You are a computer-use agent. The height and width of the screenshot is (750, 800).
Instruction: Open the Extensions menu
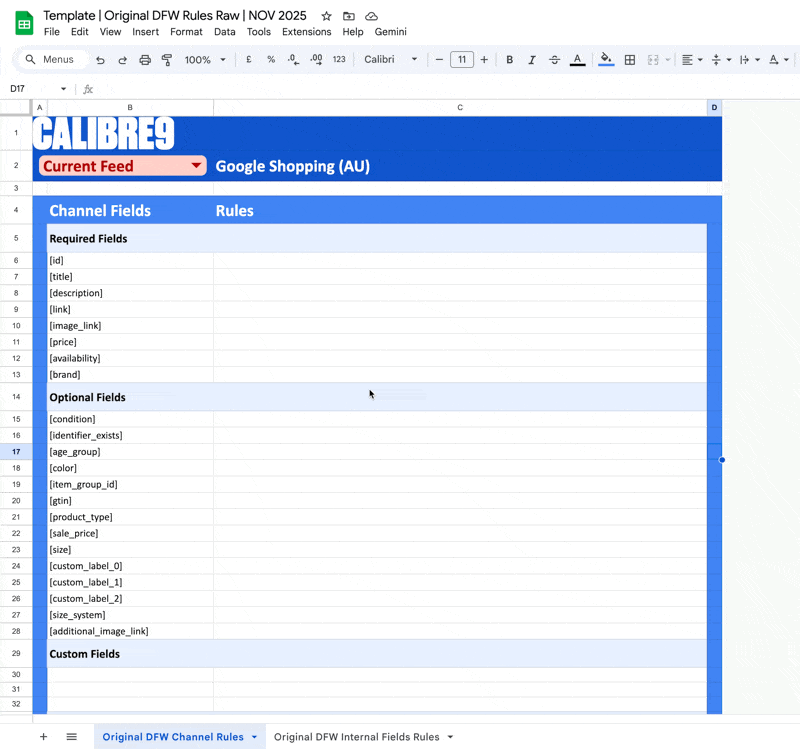click(x=306, y=32)
